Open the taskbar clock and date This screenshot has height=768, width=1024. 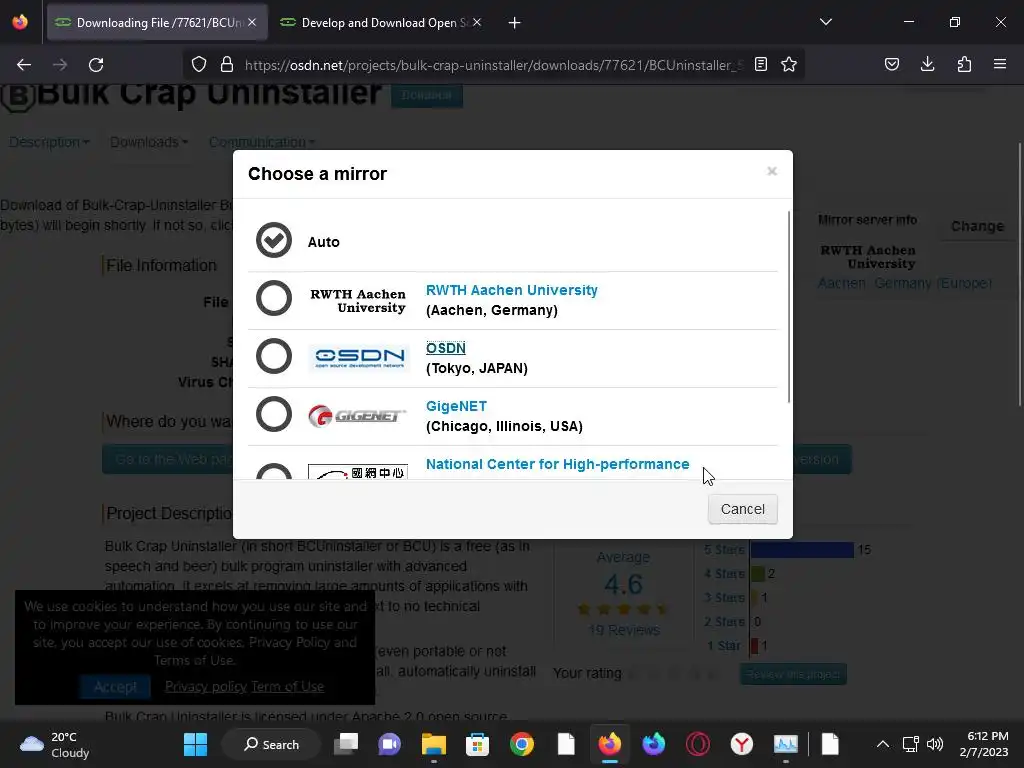click(984, 744)
